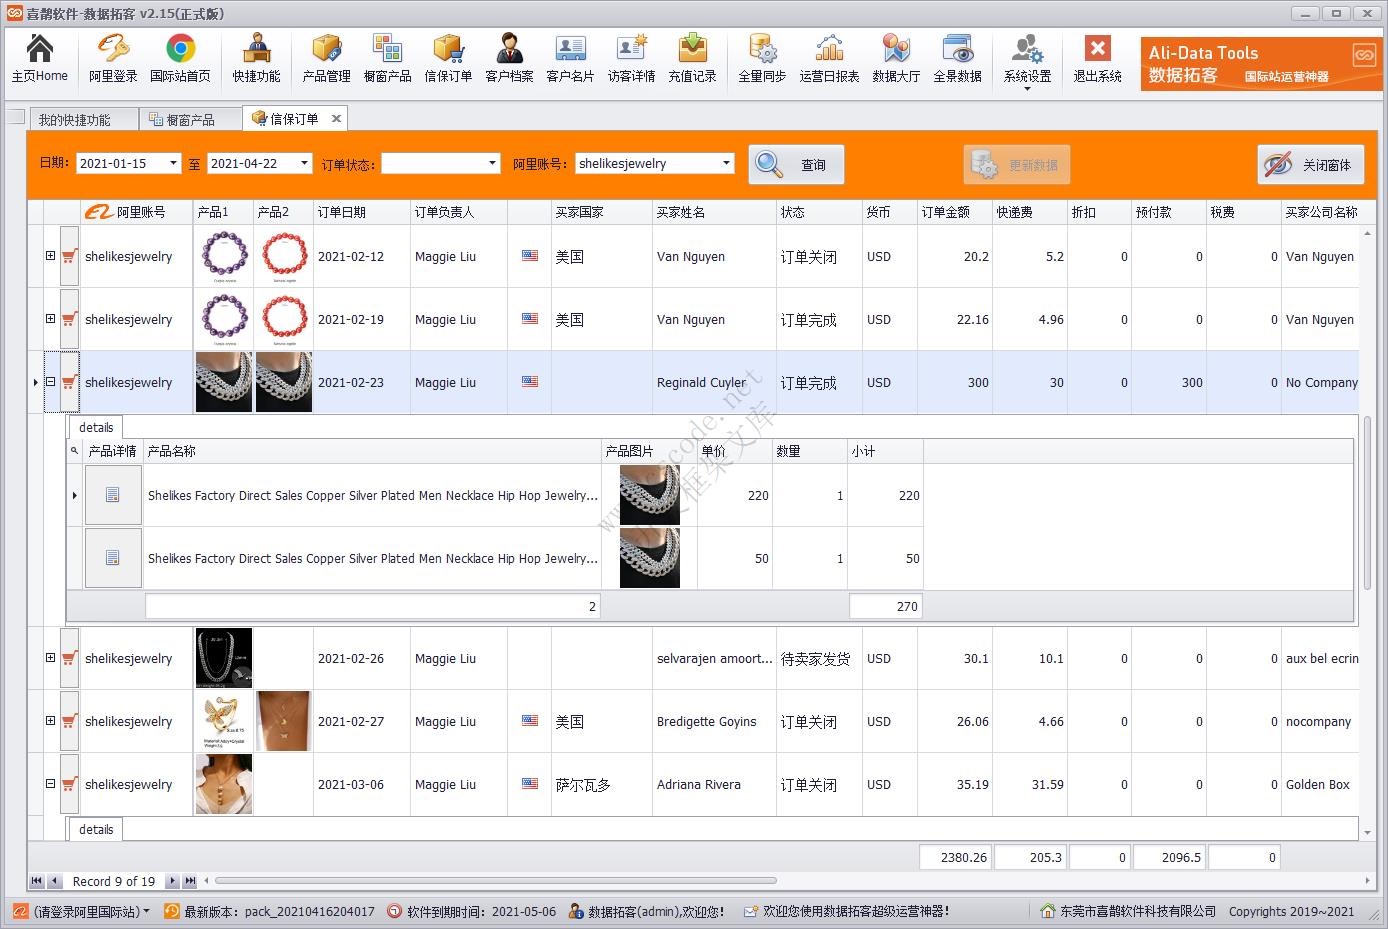Image resolution: width=1388 pixels, height=929 pixels.
Task: Select details tab under Reginald Cuyler order
Action: (x=96, y=427)
